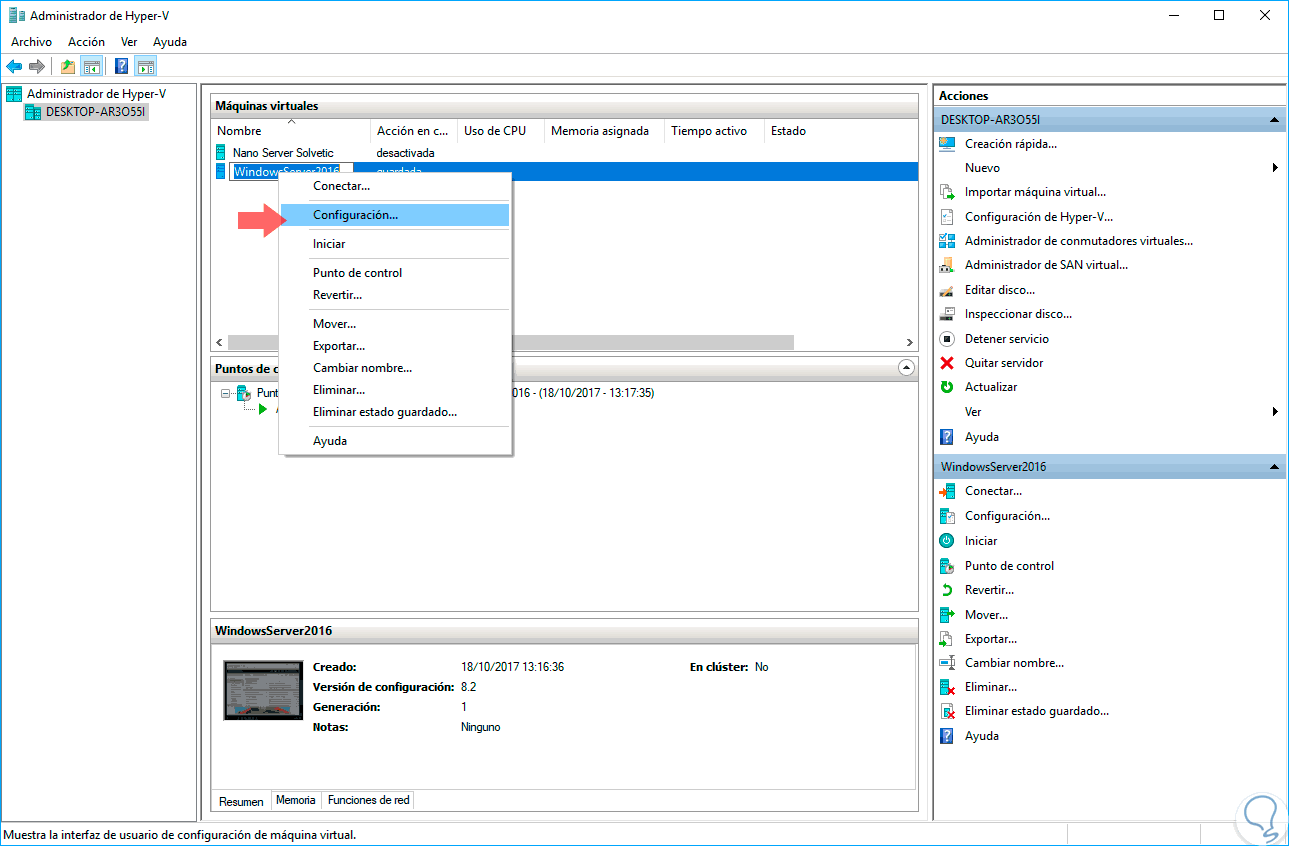Switch to the Funciones de red tab

click(368, 800)
